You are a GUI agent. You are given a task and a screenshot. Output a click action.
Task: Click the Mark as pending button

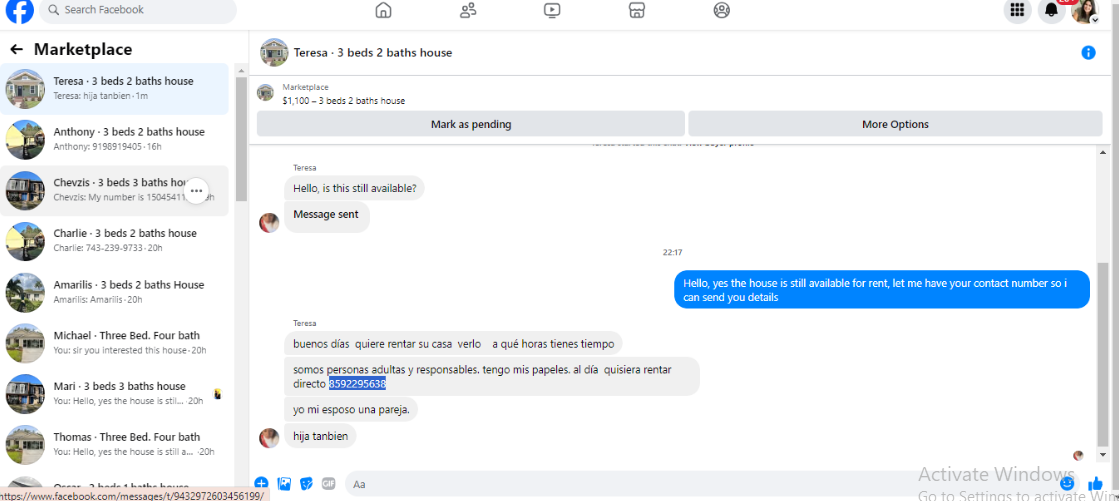coord(471,124)
